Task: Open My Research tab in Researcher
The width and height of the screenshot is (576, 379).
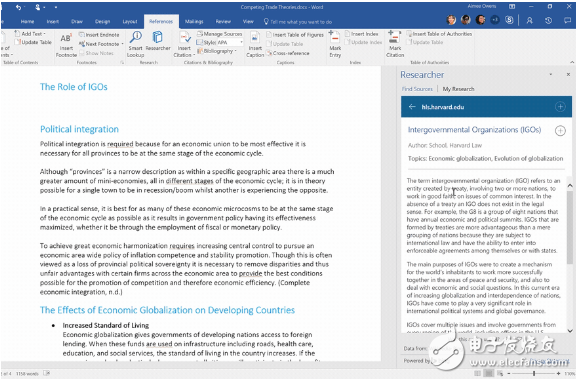Action: 458,89
